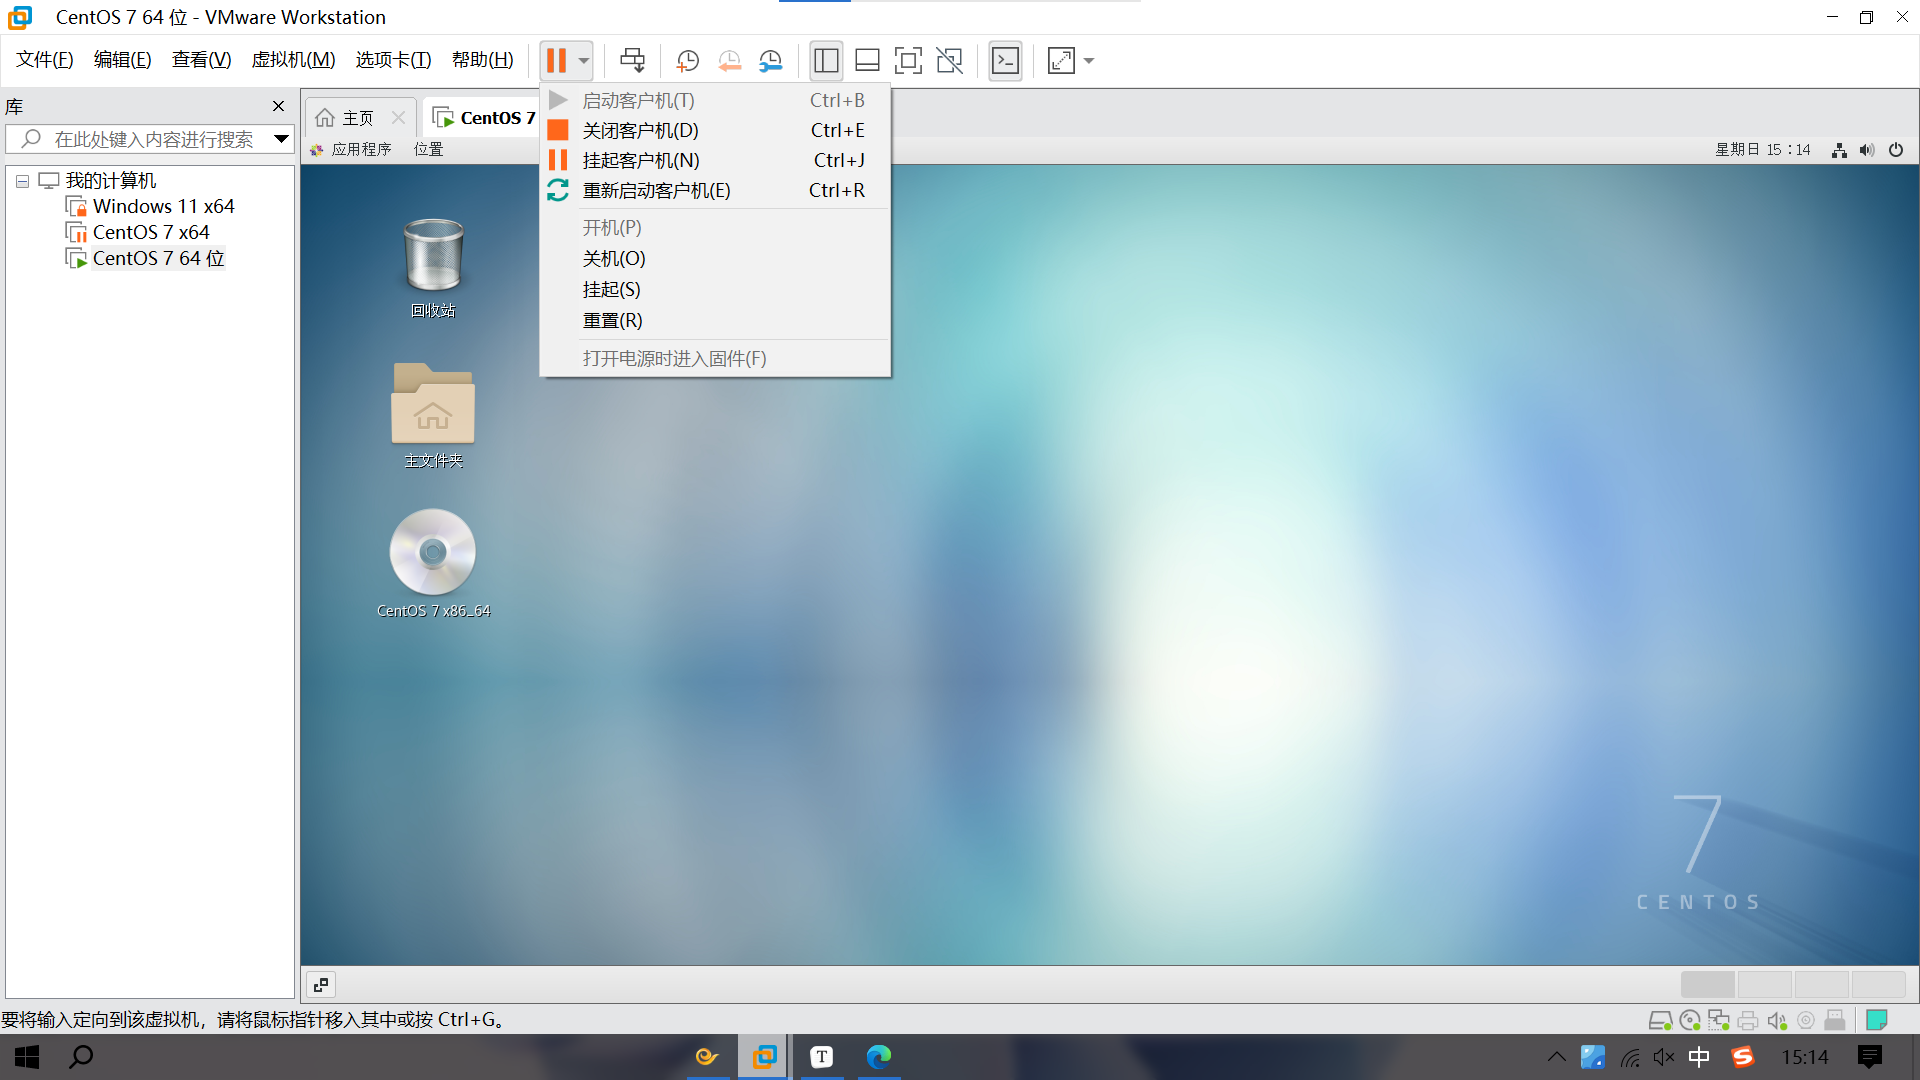Open Microsoft Edge from the taskbar

(x=878, y=1057)
